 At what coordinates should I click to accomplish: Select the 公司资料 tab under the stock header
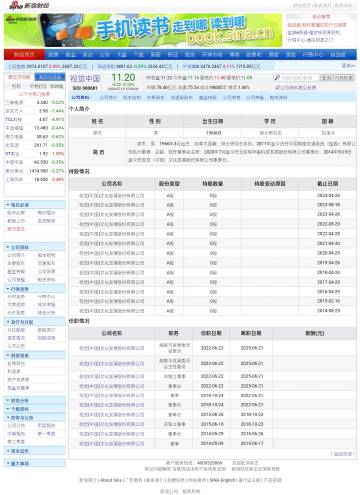click(81, 98)
